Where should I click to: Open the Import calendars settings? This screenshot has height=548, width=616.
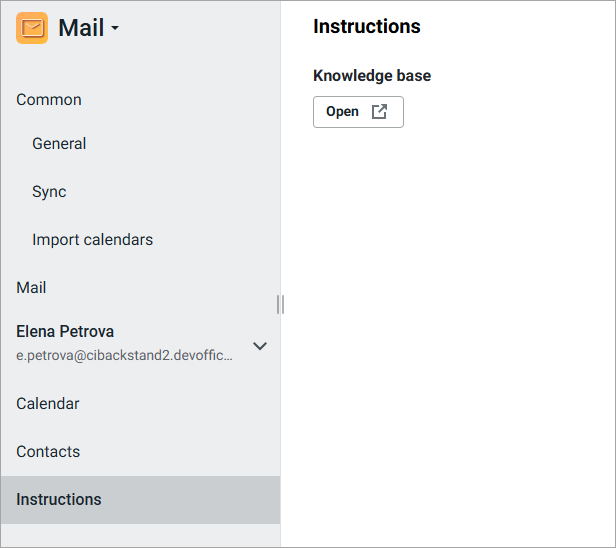92,240
